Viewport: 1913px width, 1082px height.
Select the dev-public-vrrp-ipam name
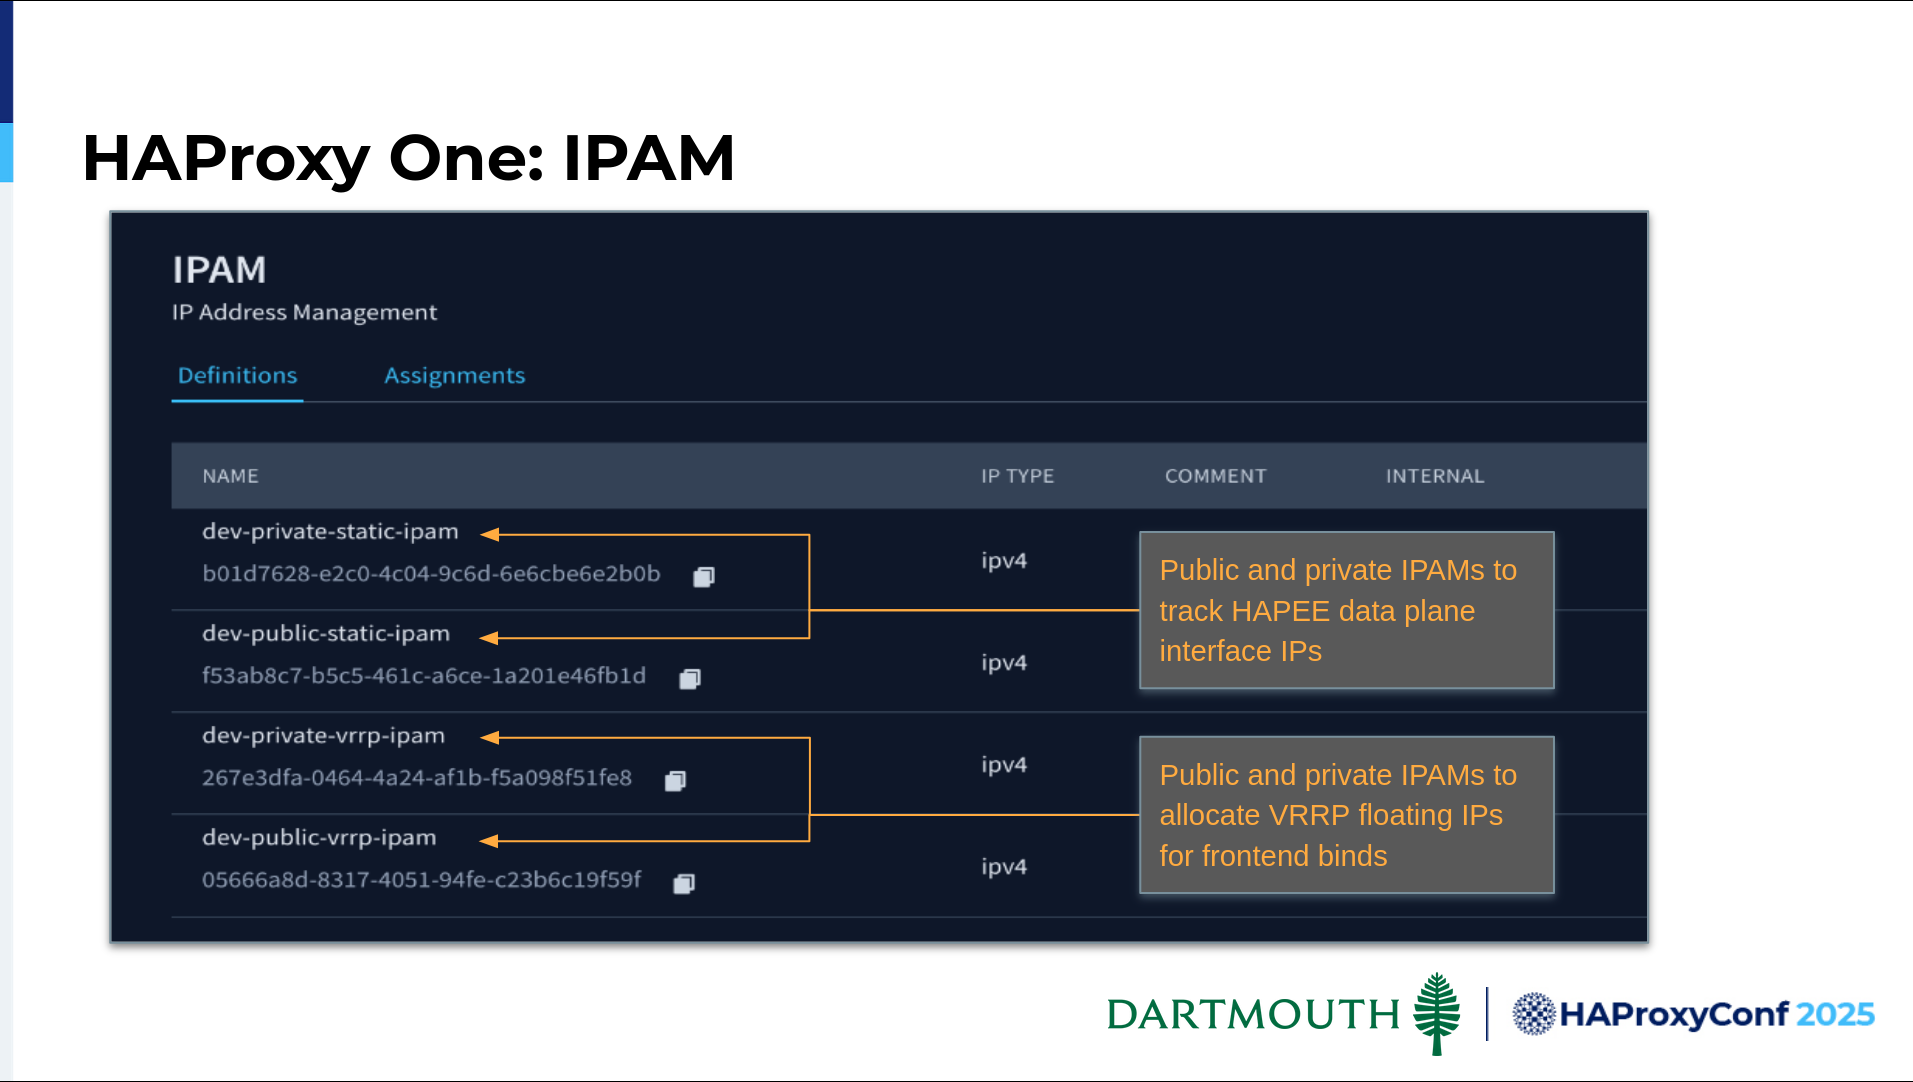click(319, 838)
